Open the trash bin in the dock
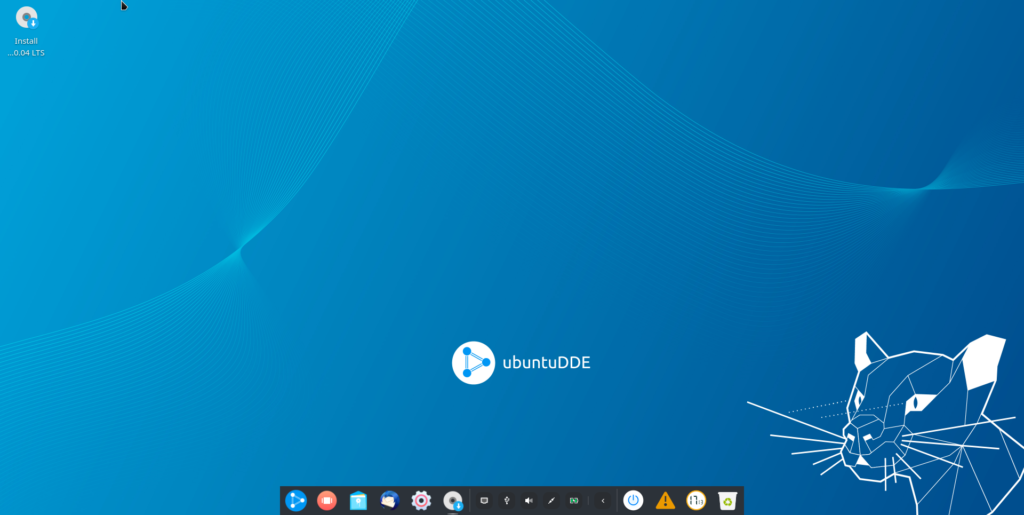 (728, 501)
